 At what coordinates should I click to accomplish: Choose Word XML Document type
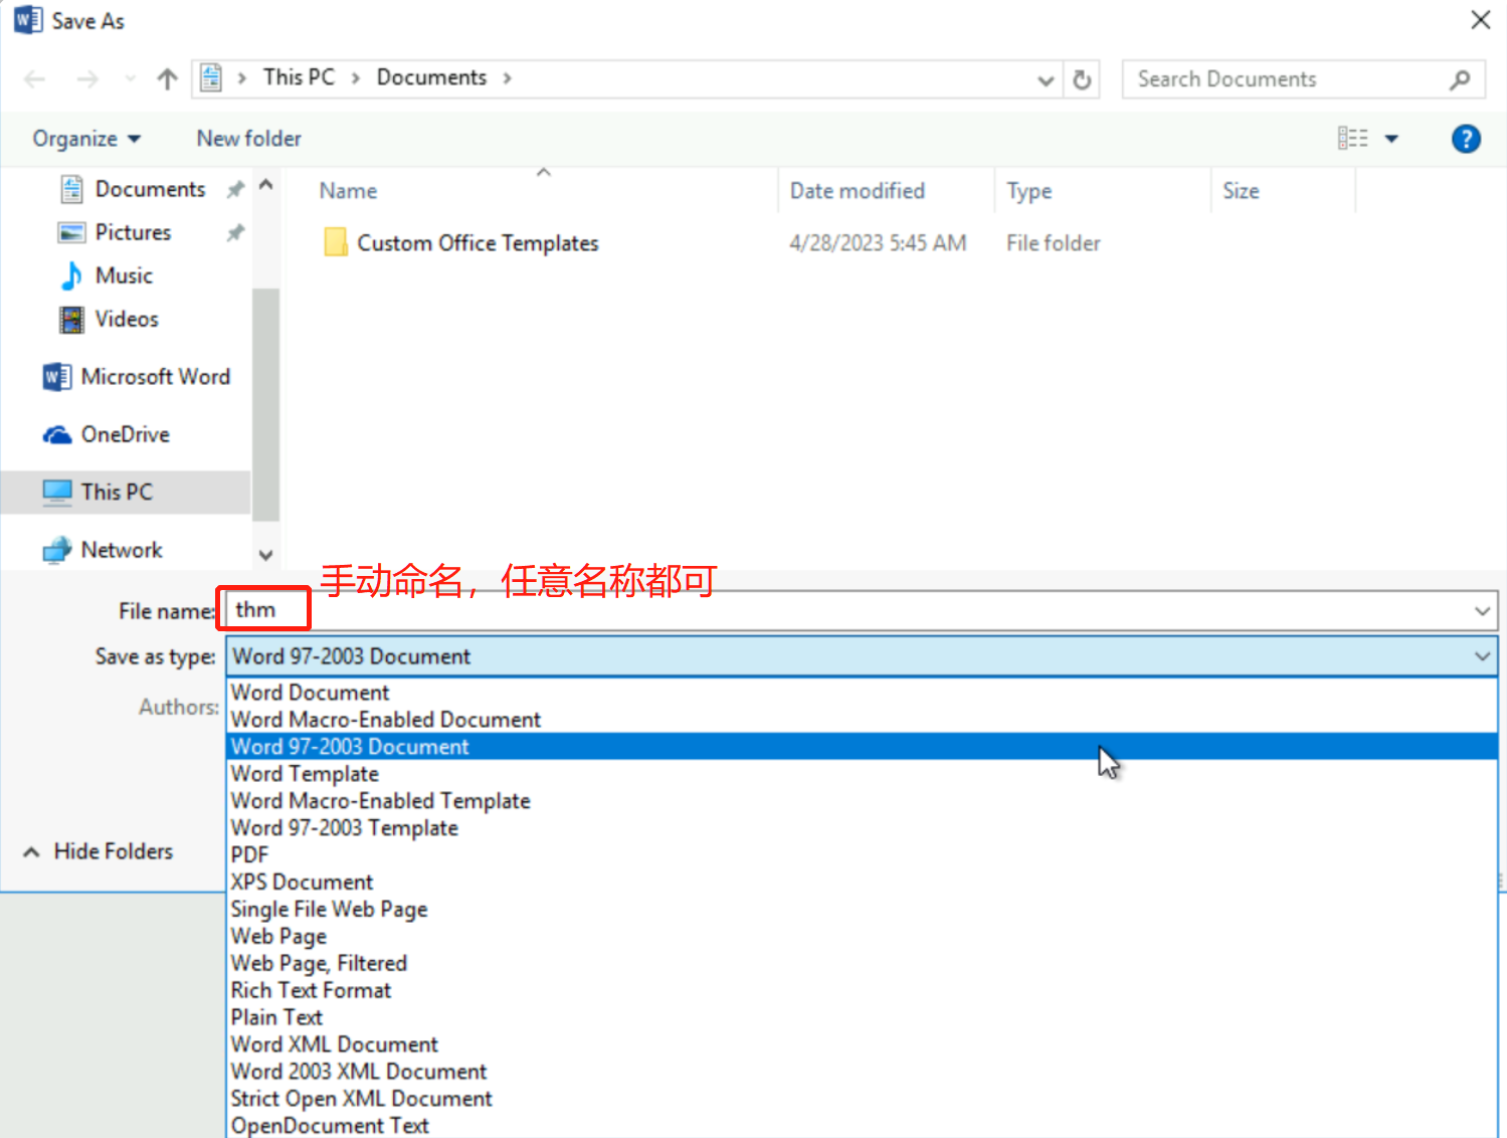click(862, 1044)
